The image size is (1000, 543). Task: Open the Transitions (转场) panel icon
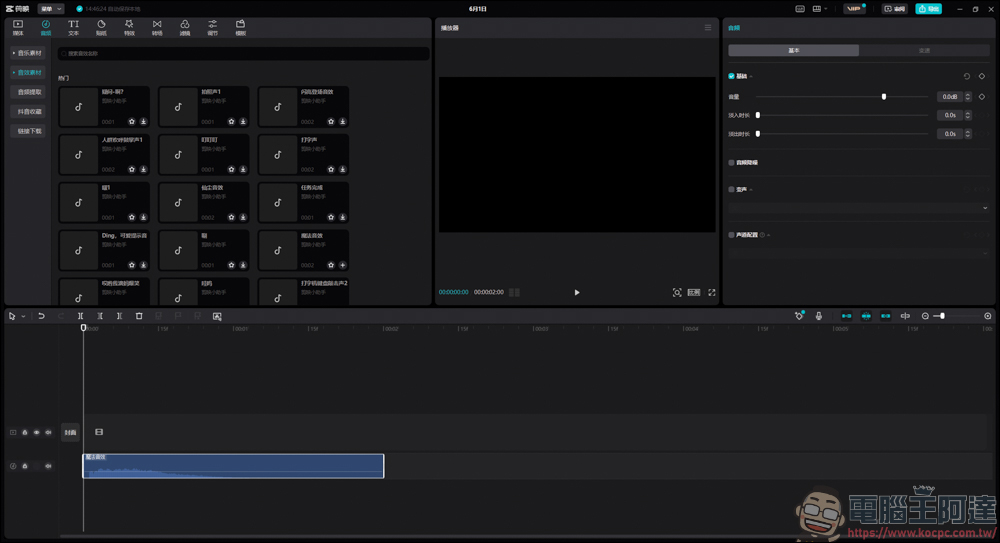click(x=157, y=27)
